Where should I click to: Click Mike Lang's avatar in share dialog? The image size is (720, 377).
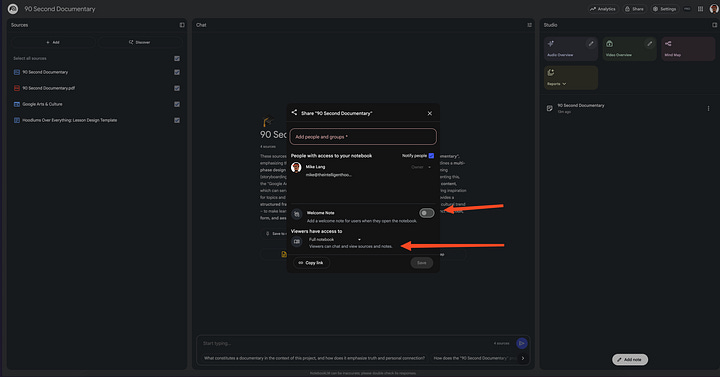coord(296,168)
